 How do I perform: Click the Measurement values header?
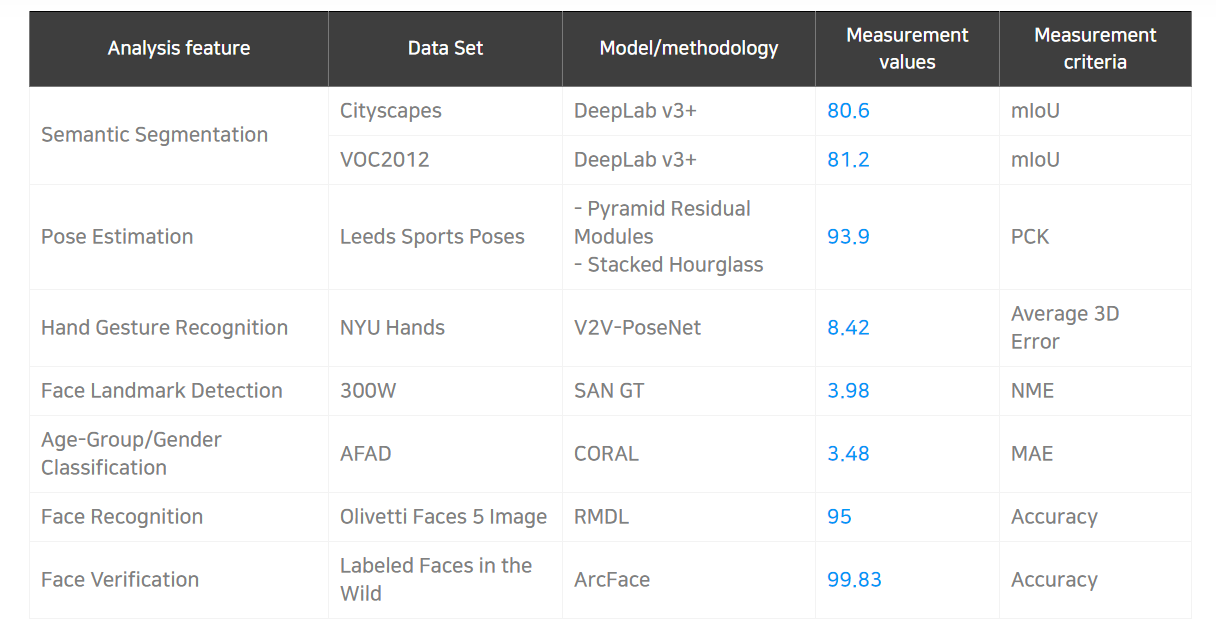click(907, 48)
